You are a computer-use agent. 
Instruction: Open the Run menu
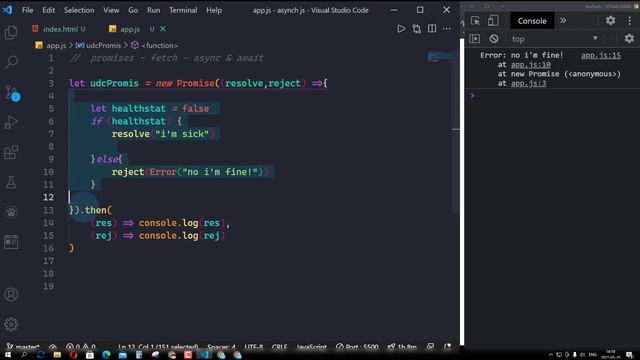tap(153, 10)
